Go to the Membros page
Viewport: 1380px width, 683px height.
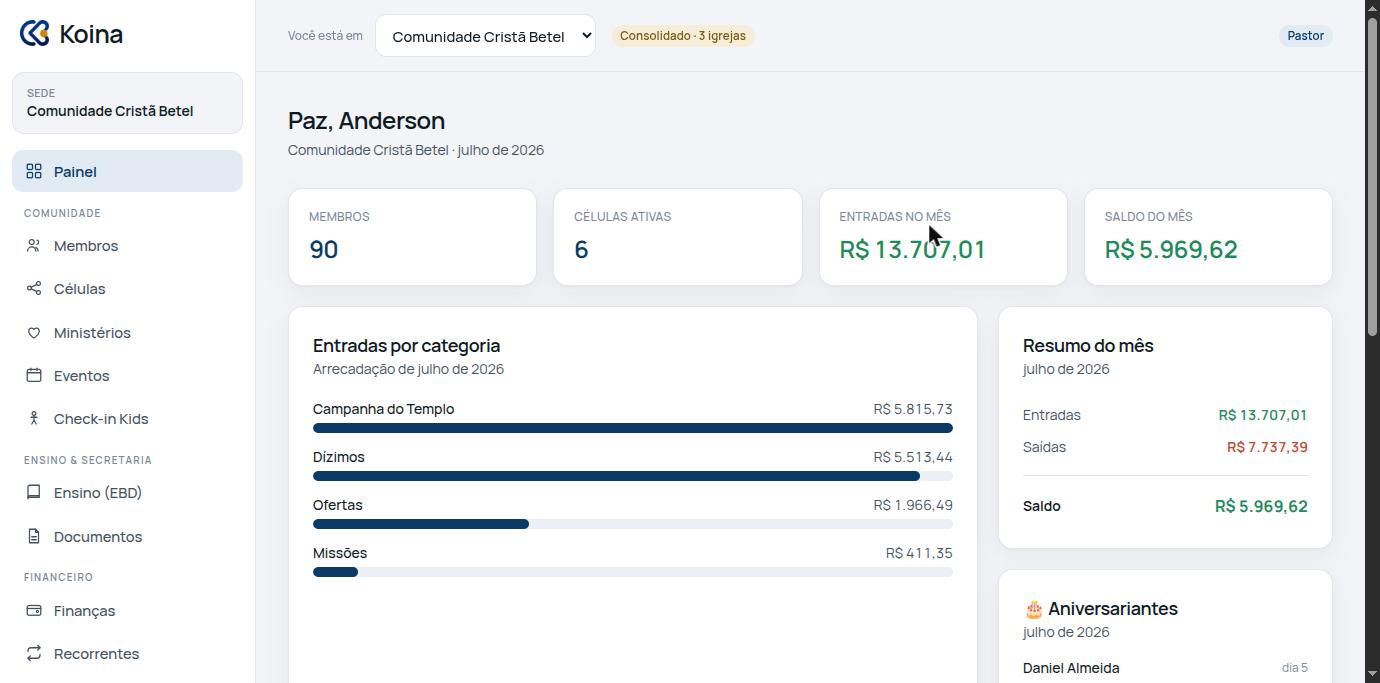(x=127, y=245)
